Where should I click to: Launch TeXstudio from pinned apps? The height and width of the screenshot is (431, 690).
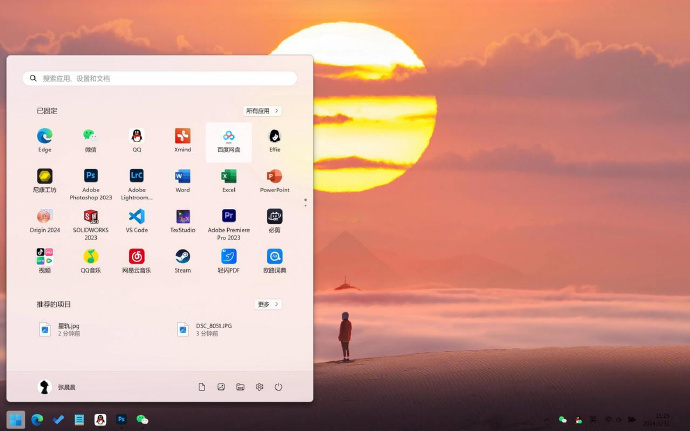point(183,216)
